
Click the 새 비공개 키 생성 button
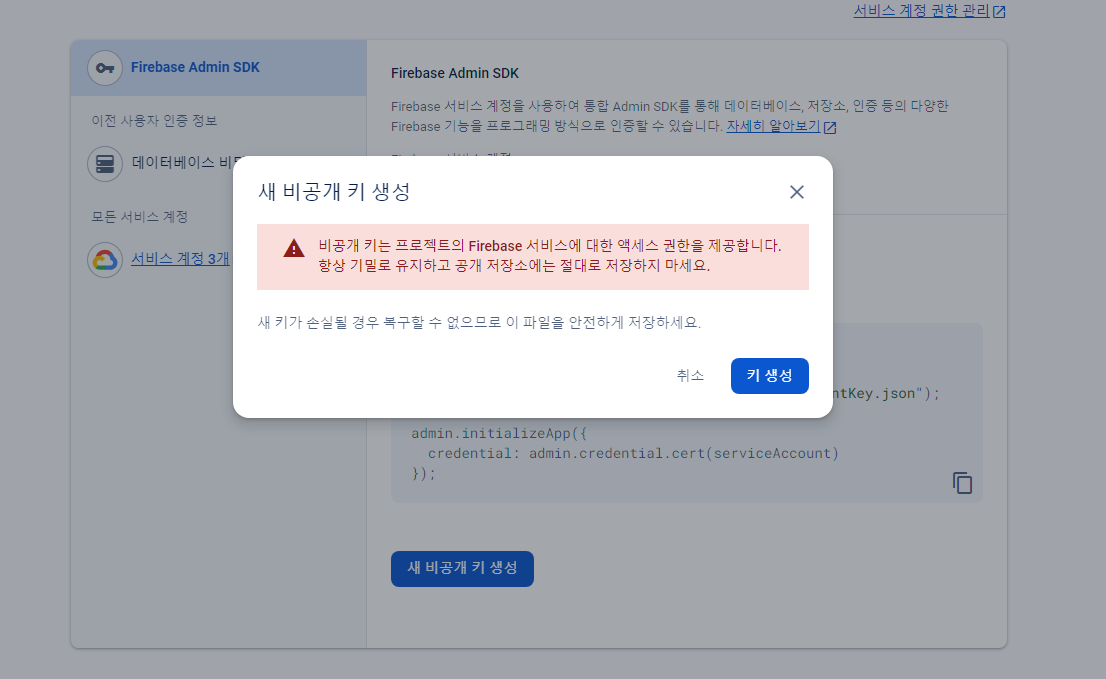point(462,568)
